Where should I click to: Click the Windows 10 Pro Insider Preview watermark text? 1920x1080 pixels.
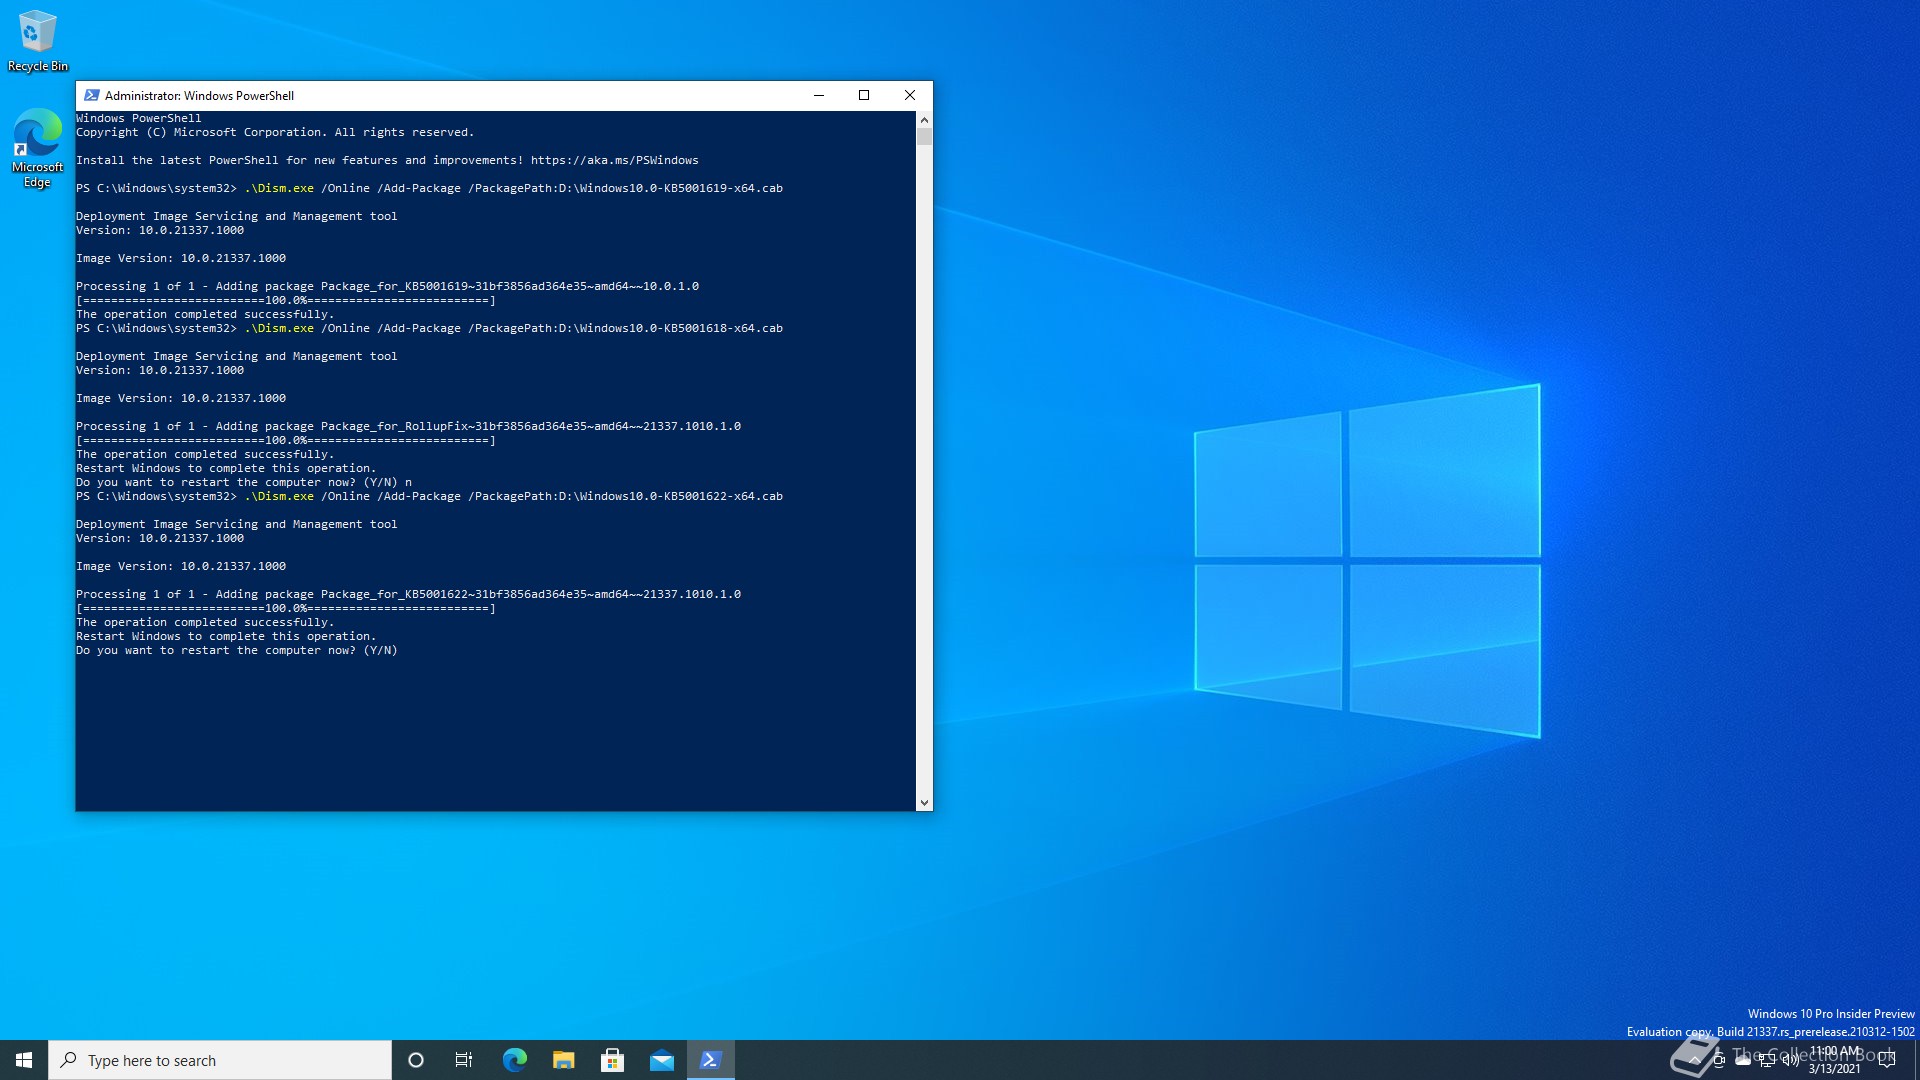click(x=1831, y=1014)
